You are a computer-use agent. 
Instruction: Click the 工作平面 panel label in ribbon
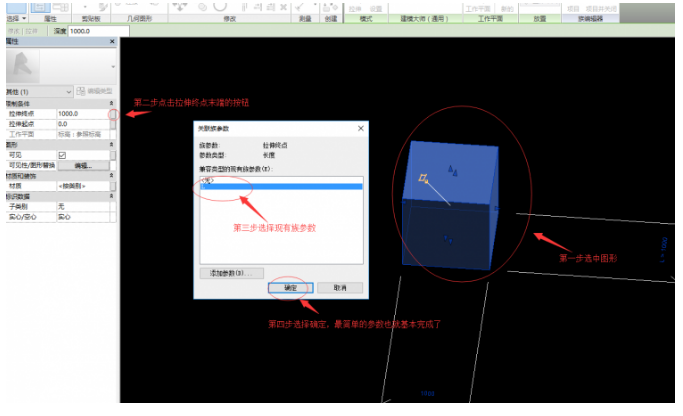click(490, 19)
